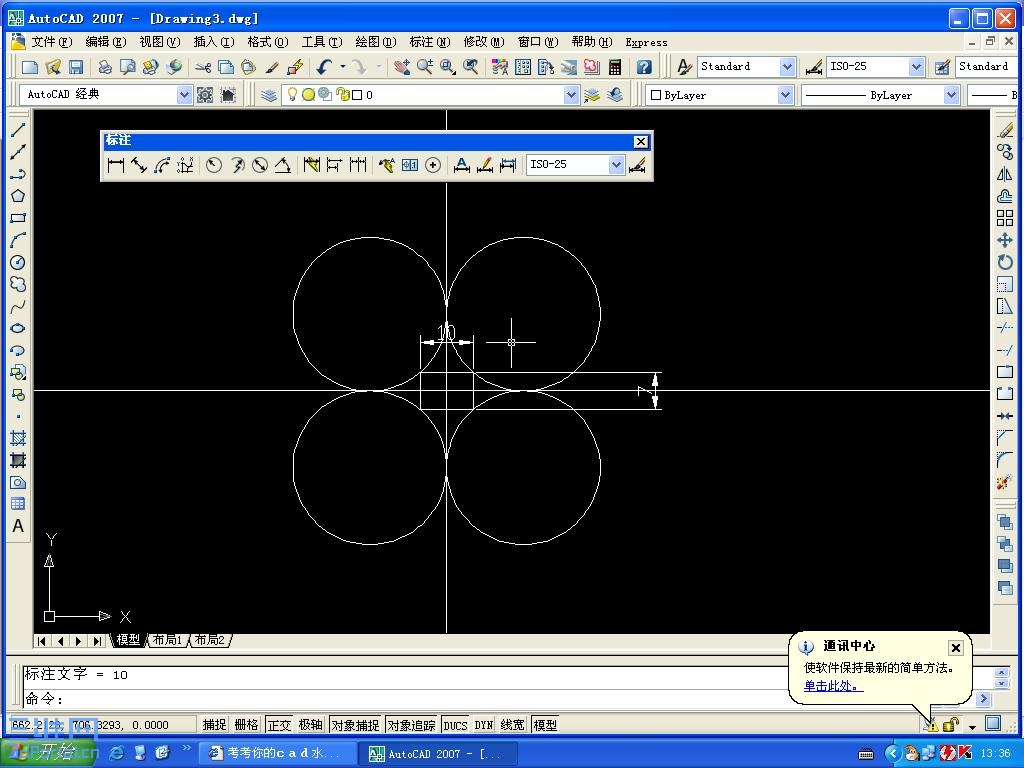Expand the undo history arrow

(342, 67)
